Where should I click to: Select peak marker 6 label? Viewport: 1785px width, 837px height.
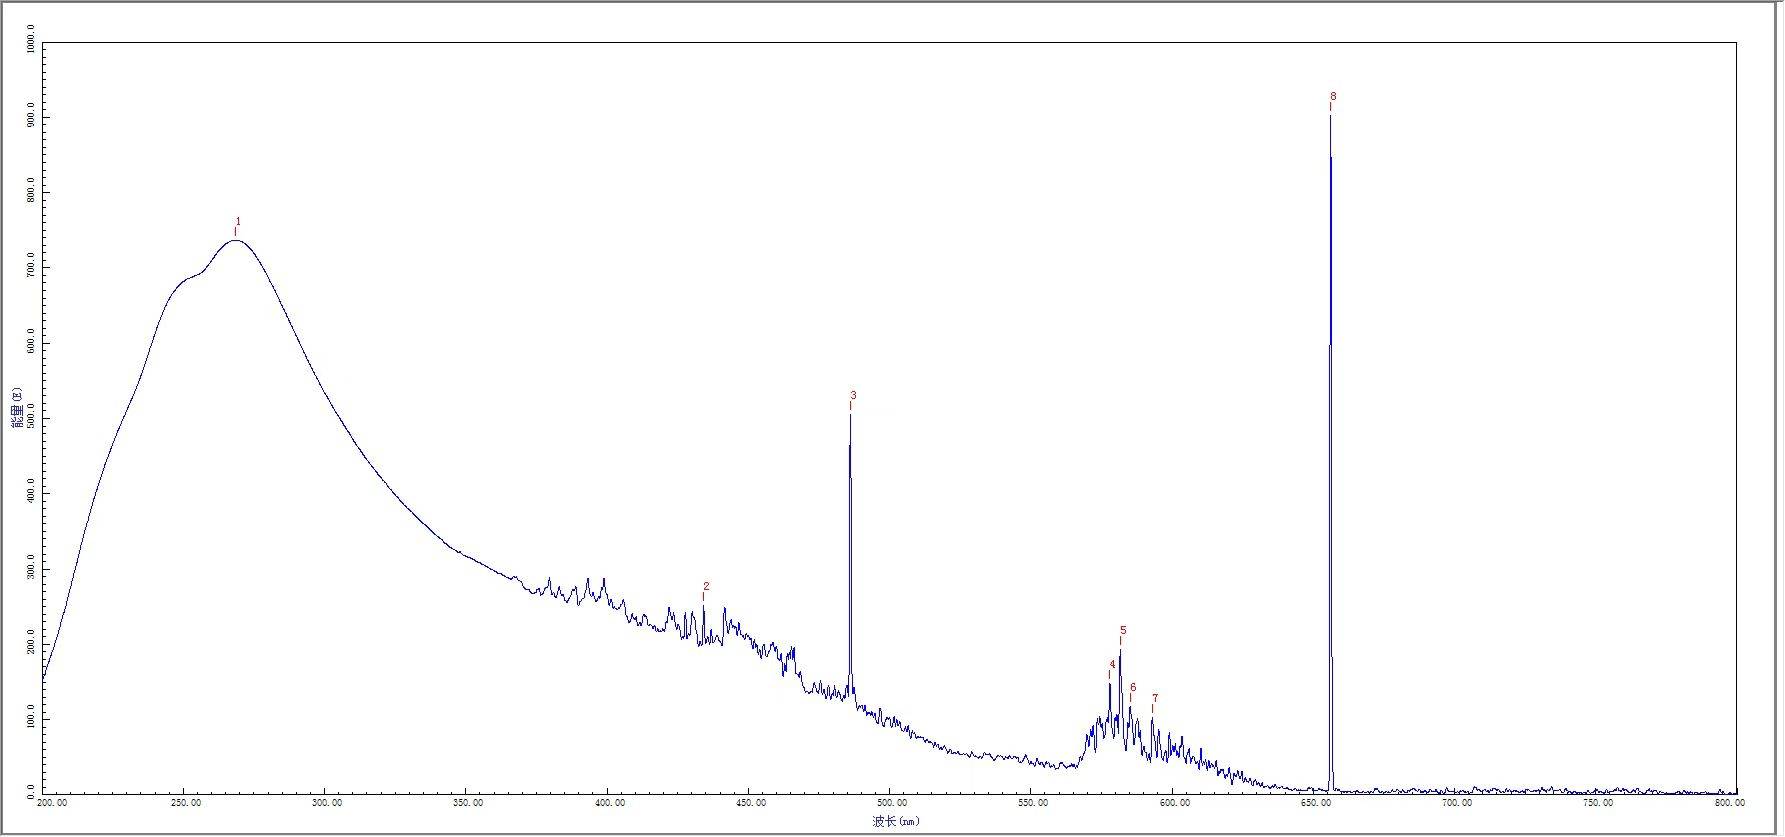coord(1133,688)
